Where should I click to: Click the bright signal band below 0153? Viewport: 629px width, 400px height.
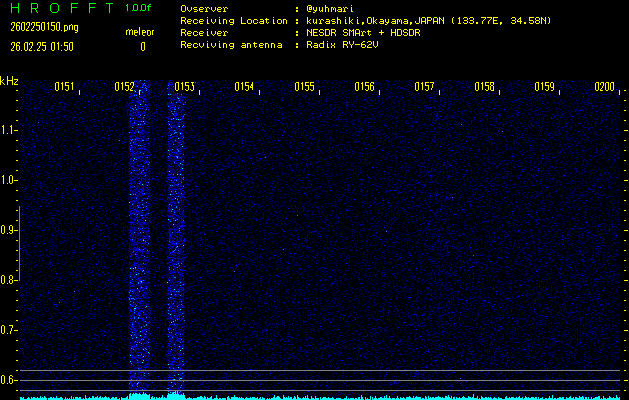(x=176, y=240)
